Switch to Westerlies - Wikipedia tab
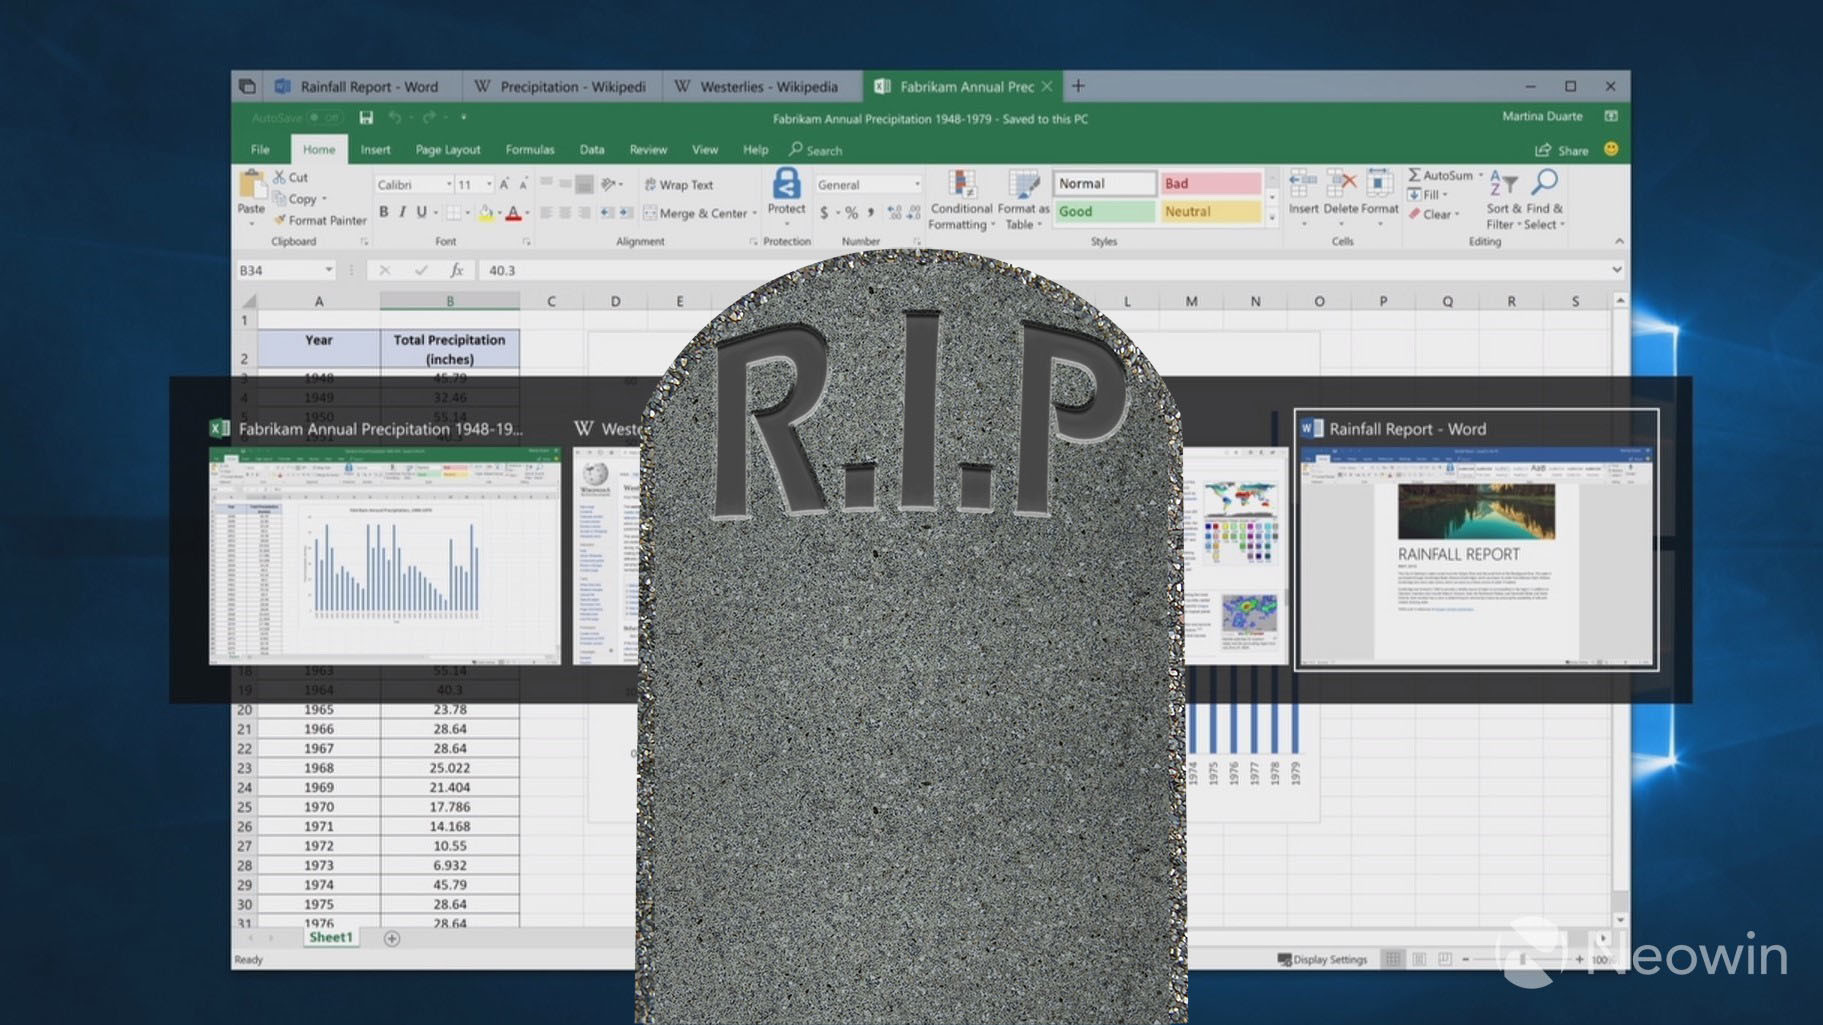1823x1025 pixels. click(x=760, y=87)
